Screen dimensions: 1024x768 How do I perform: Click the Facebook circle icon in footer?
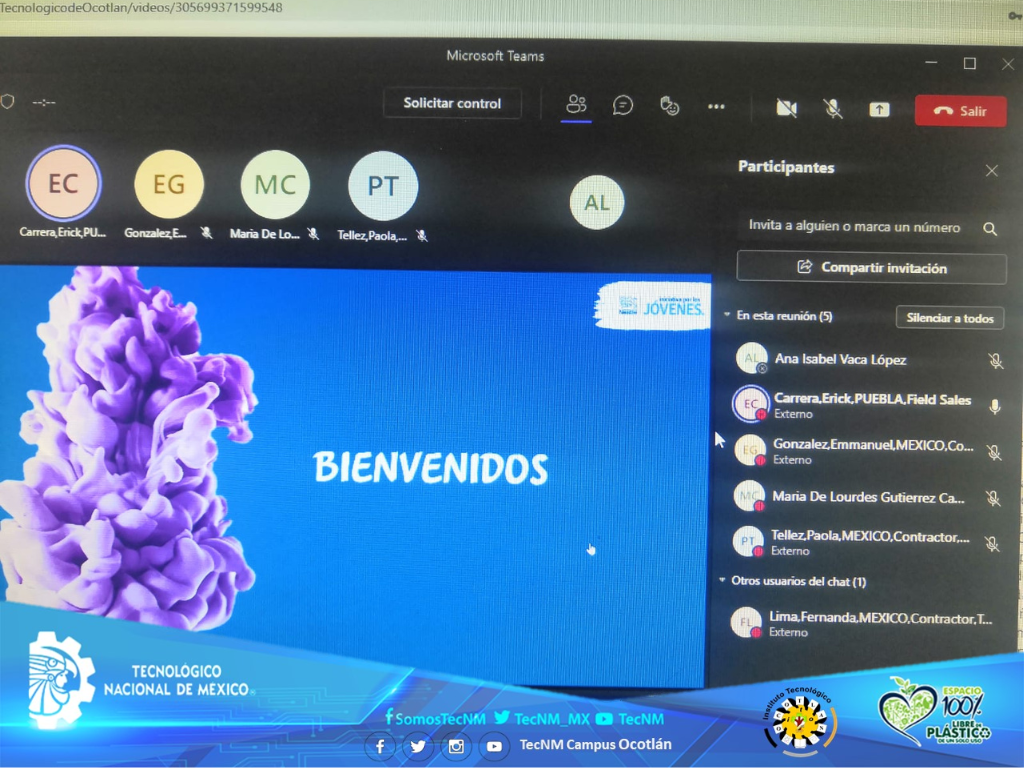(x=380, y=746)
